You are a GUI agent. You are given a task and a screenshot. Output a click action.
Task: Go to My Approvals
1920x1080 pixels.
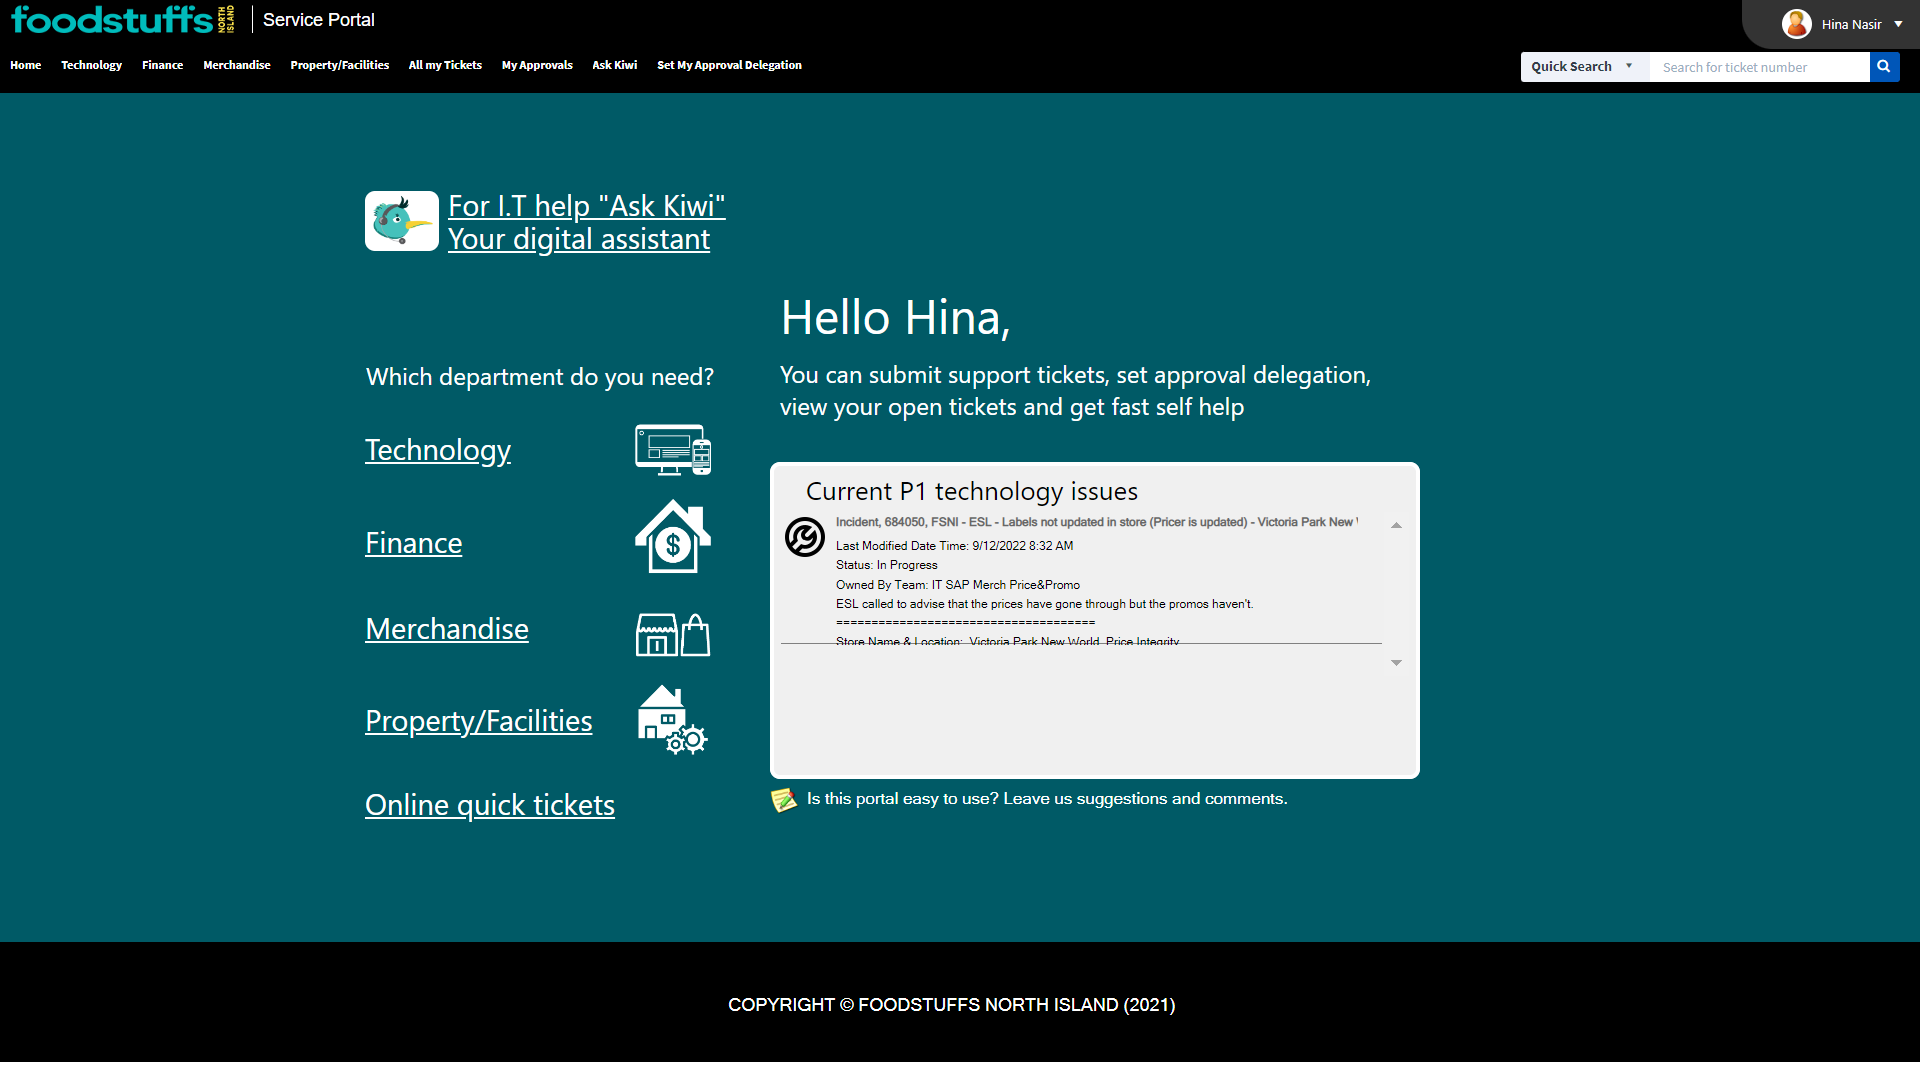[x=537, y=65]
